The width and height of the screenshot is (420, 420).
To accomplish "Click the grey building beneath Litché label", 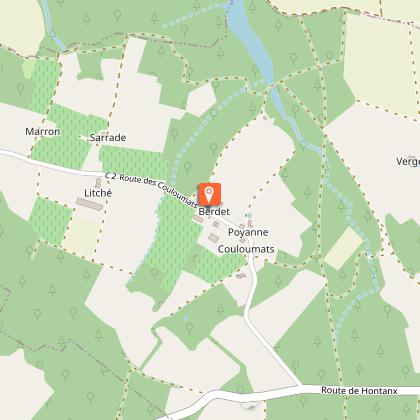I will 90,204.
